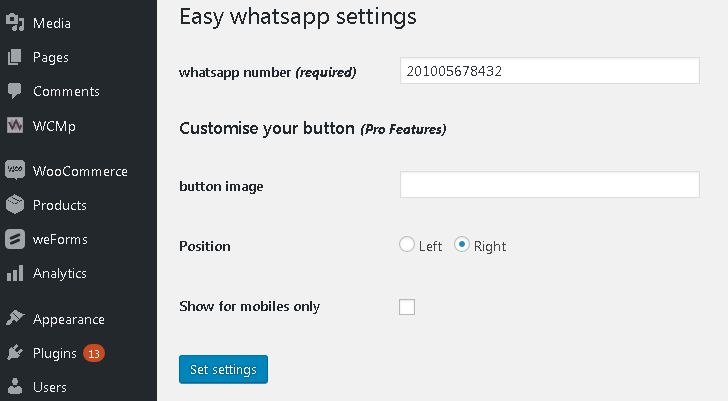Open the Plugins menu item
Screen dimensions: 728x401
[x=55, y=353]
